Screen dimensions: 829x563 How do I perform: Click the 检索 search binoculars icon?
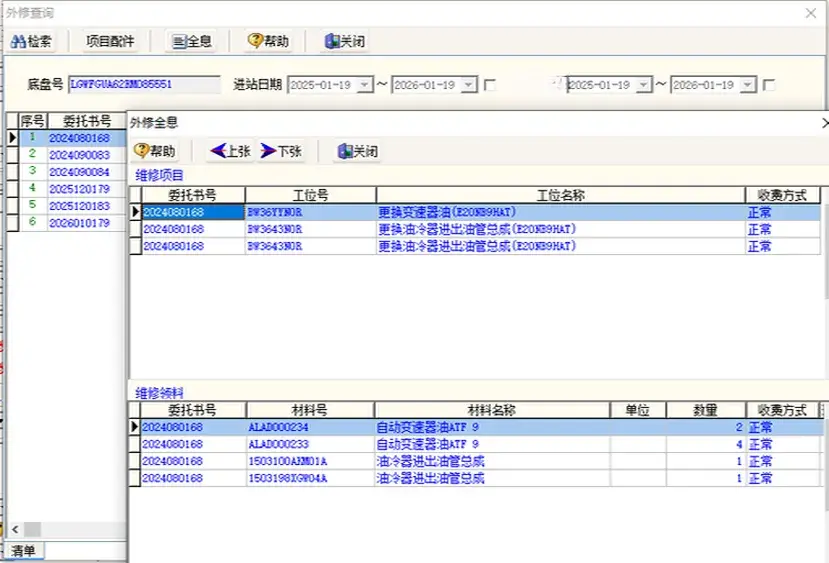[x=19, y=41]
